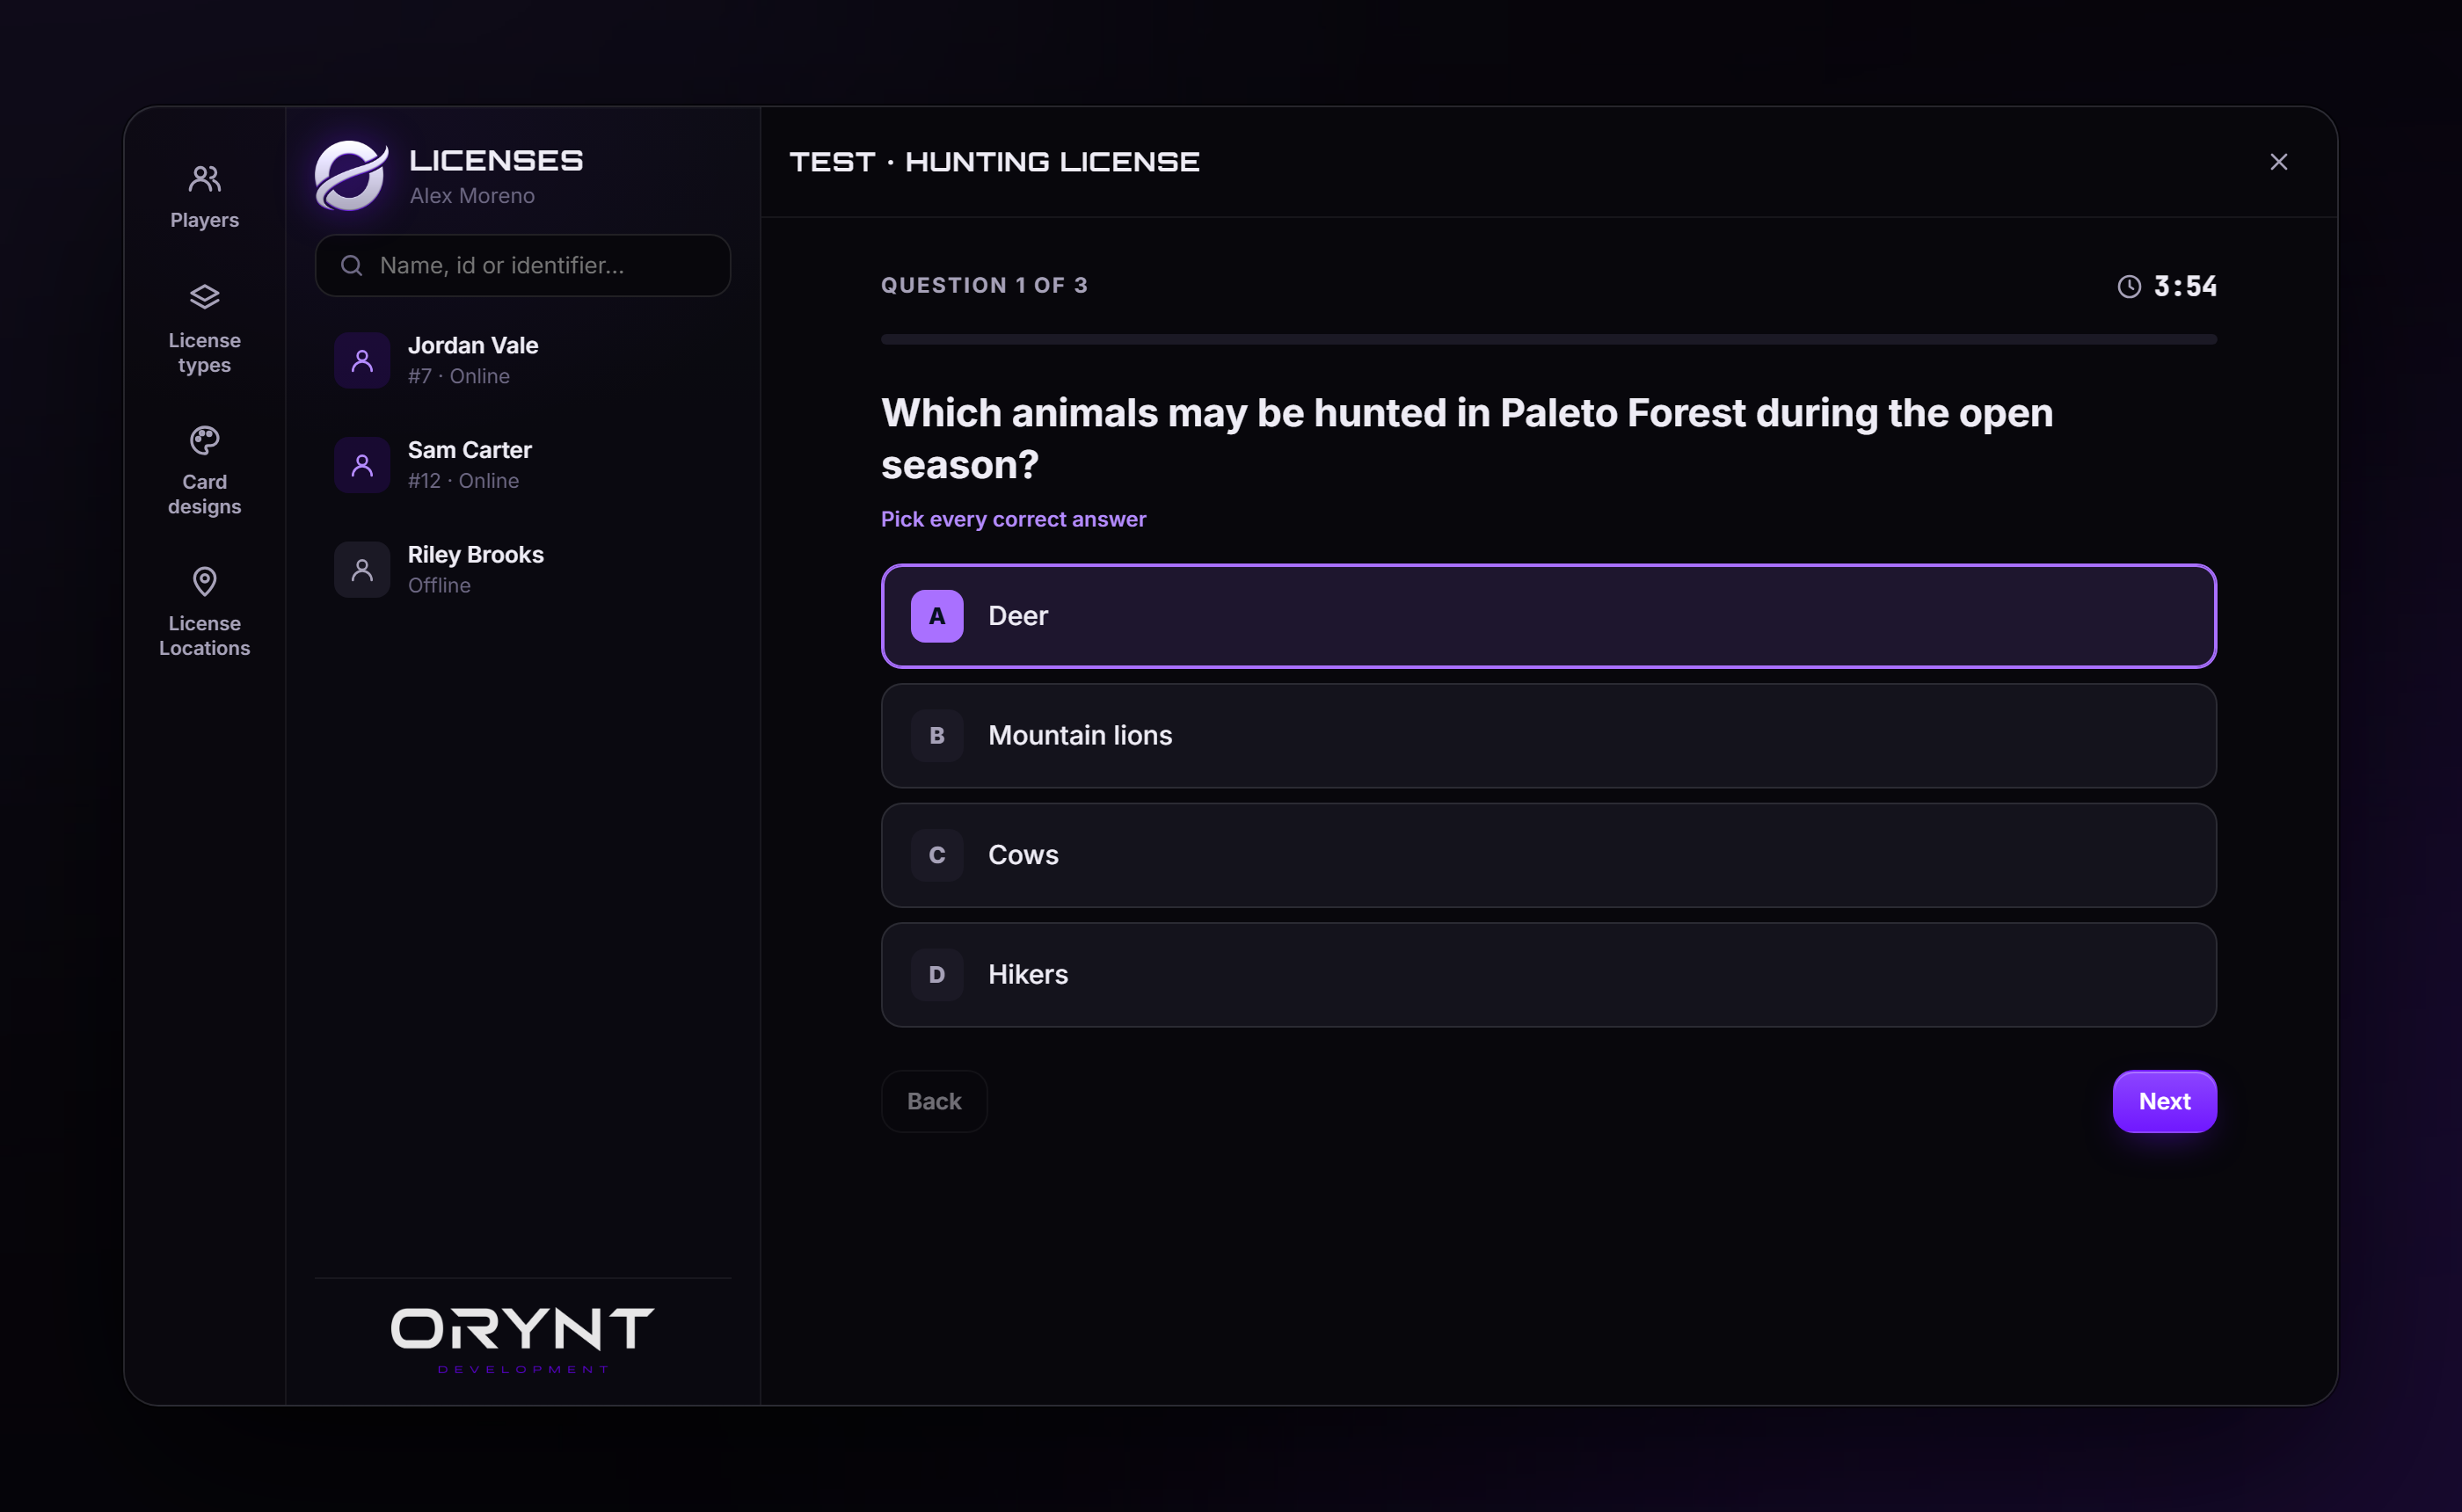Open License types layers icon

point(204,297)
